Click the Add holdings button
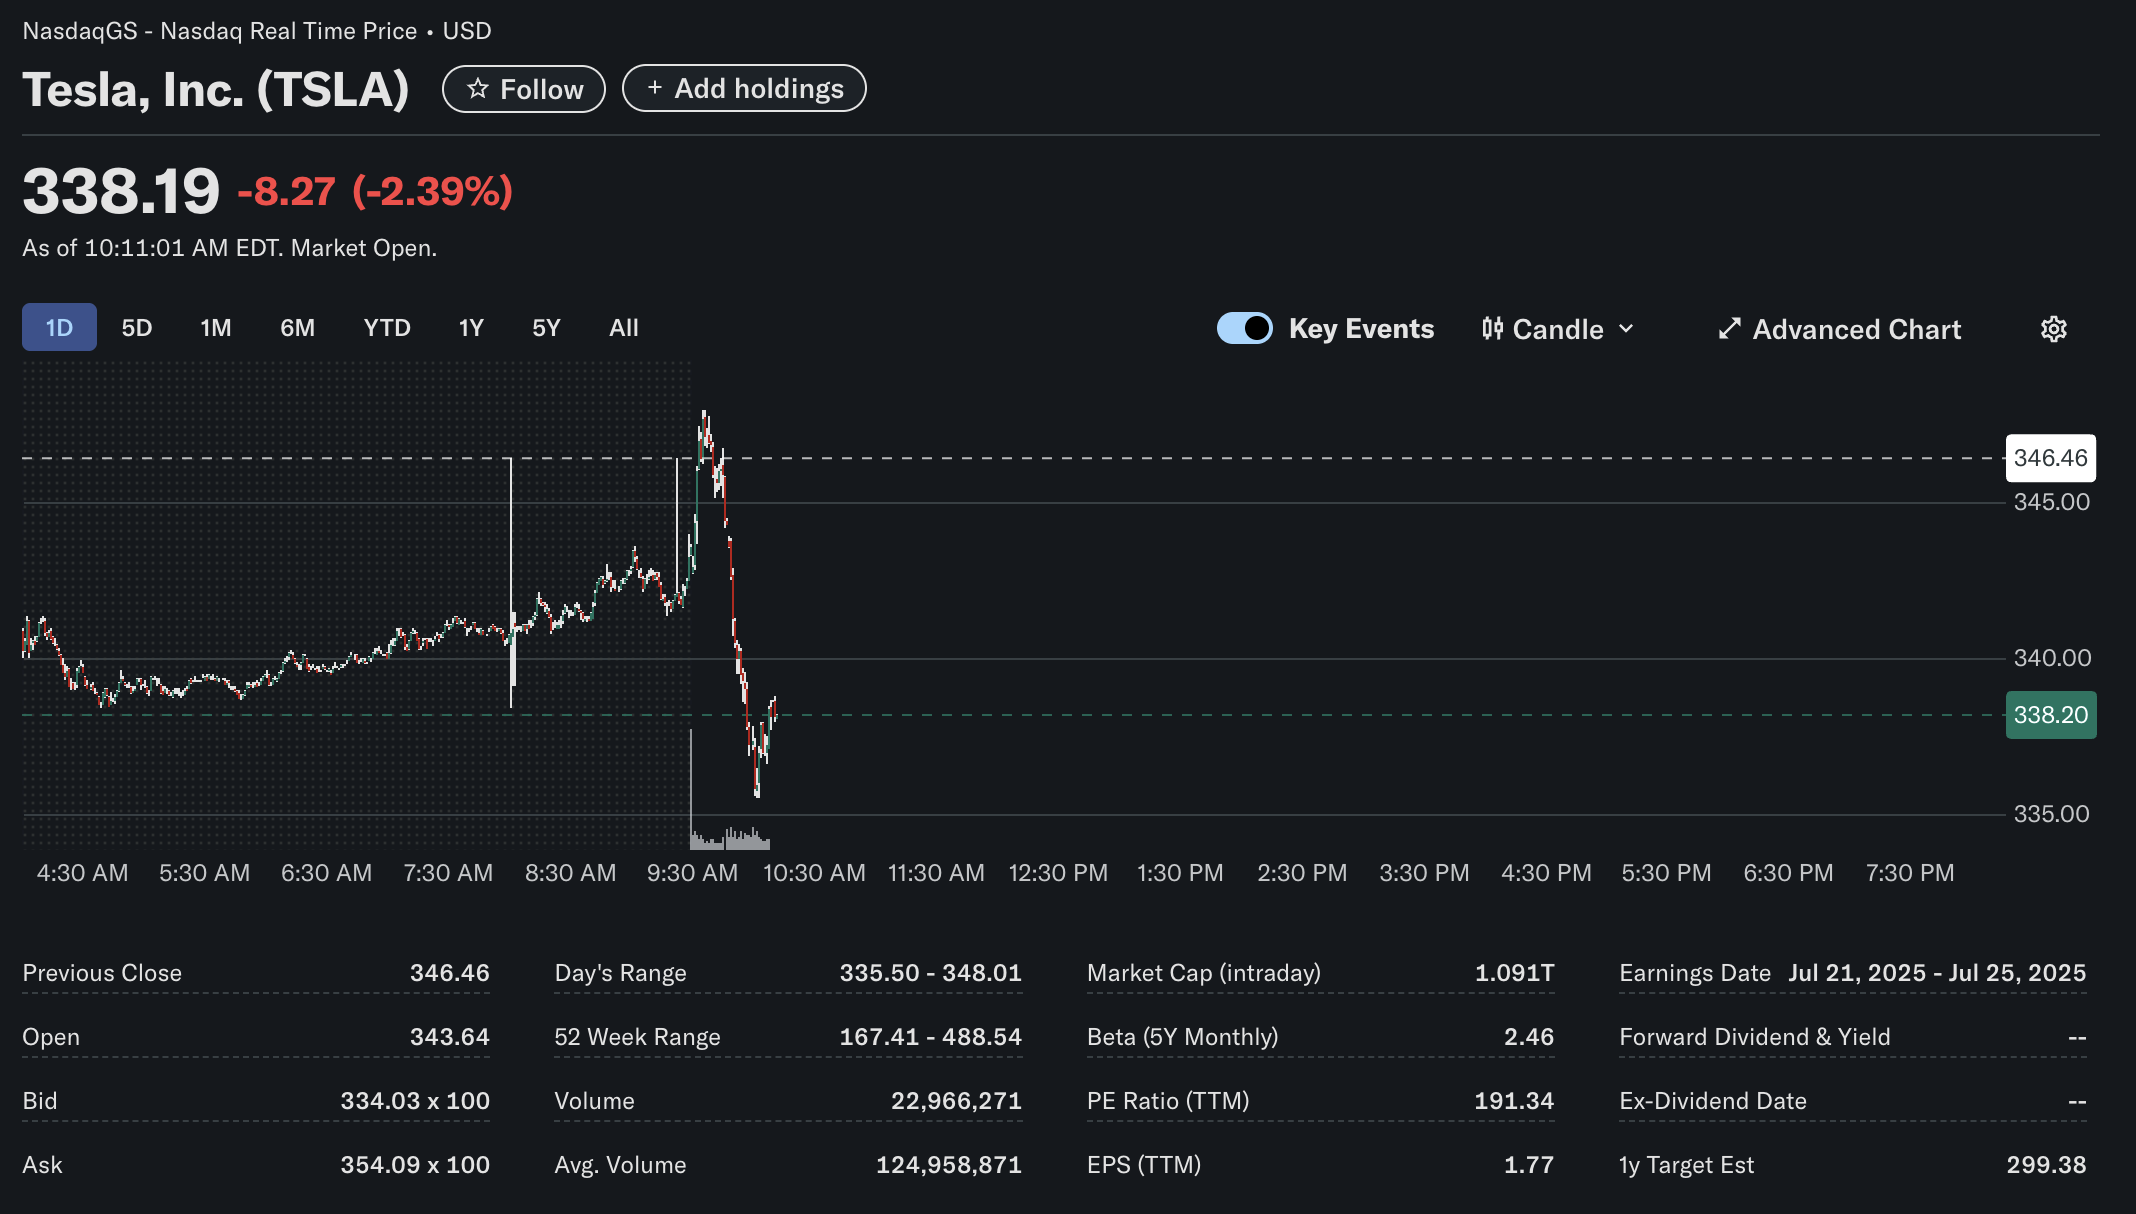Screen dimensions: 2136x1214 click(x=744, y=88)
